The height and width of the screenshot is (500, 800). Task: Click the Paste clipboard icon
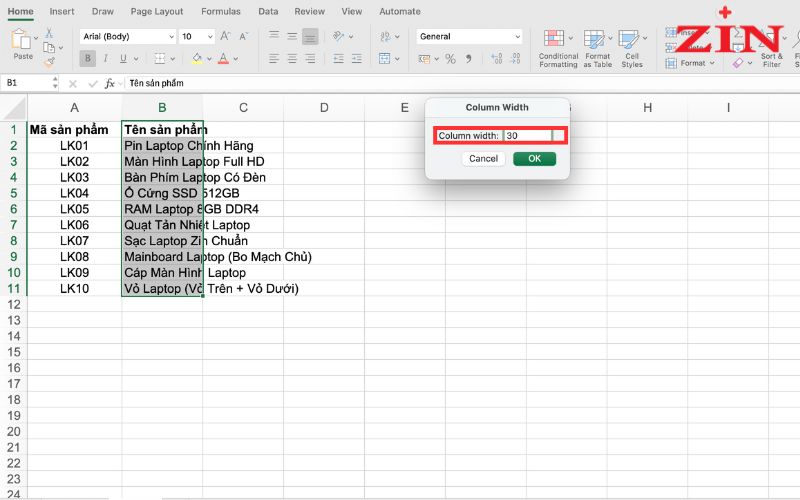click(x=21, y=39)
